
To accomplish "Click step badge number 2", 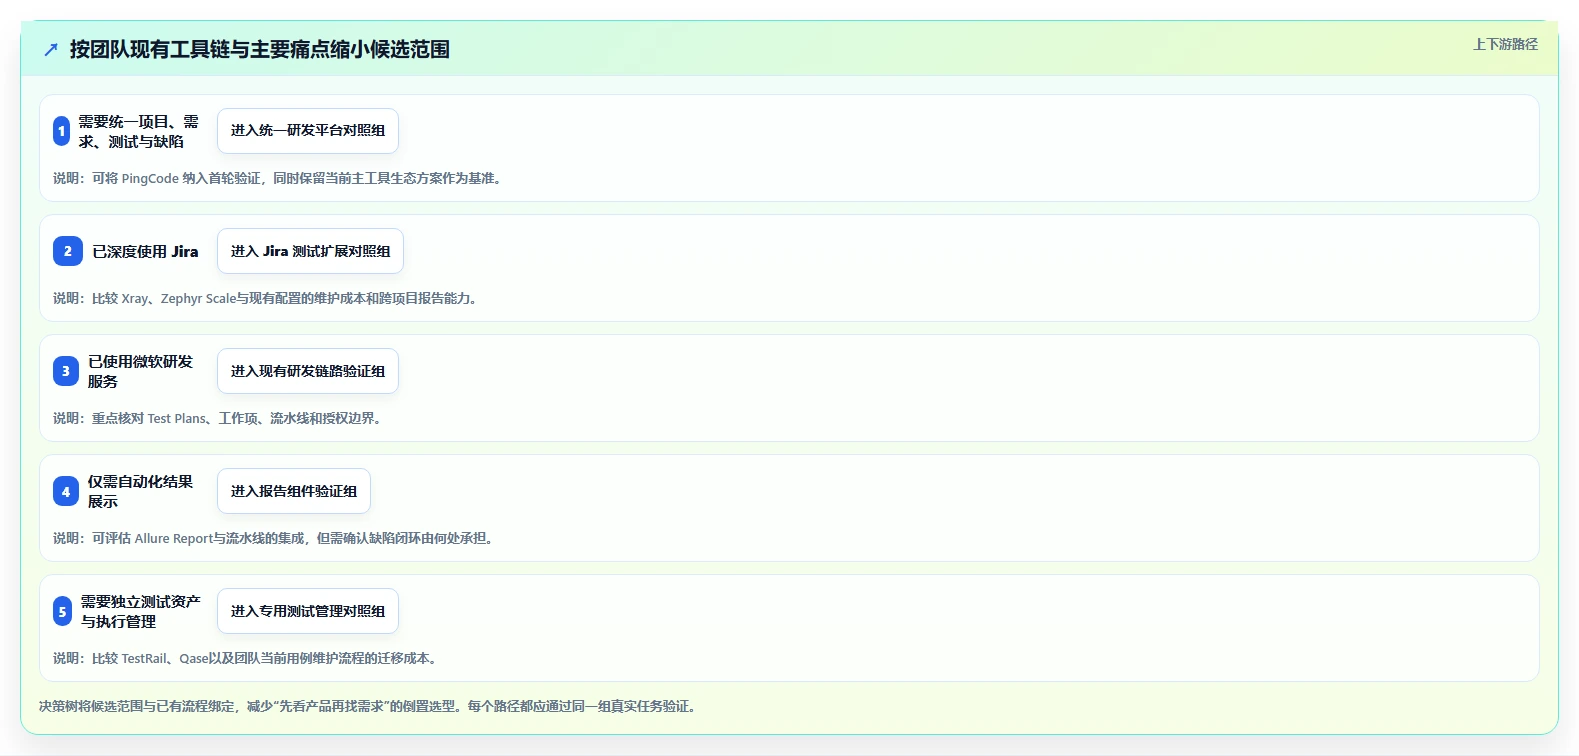I will (x=68, y=251).
